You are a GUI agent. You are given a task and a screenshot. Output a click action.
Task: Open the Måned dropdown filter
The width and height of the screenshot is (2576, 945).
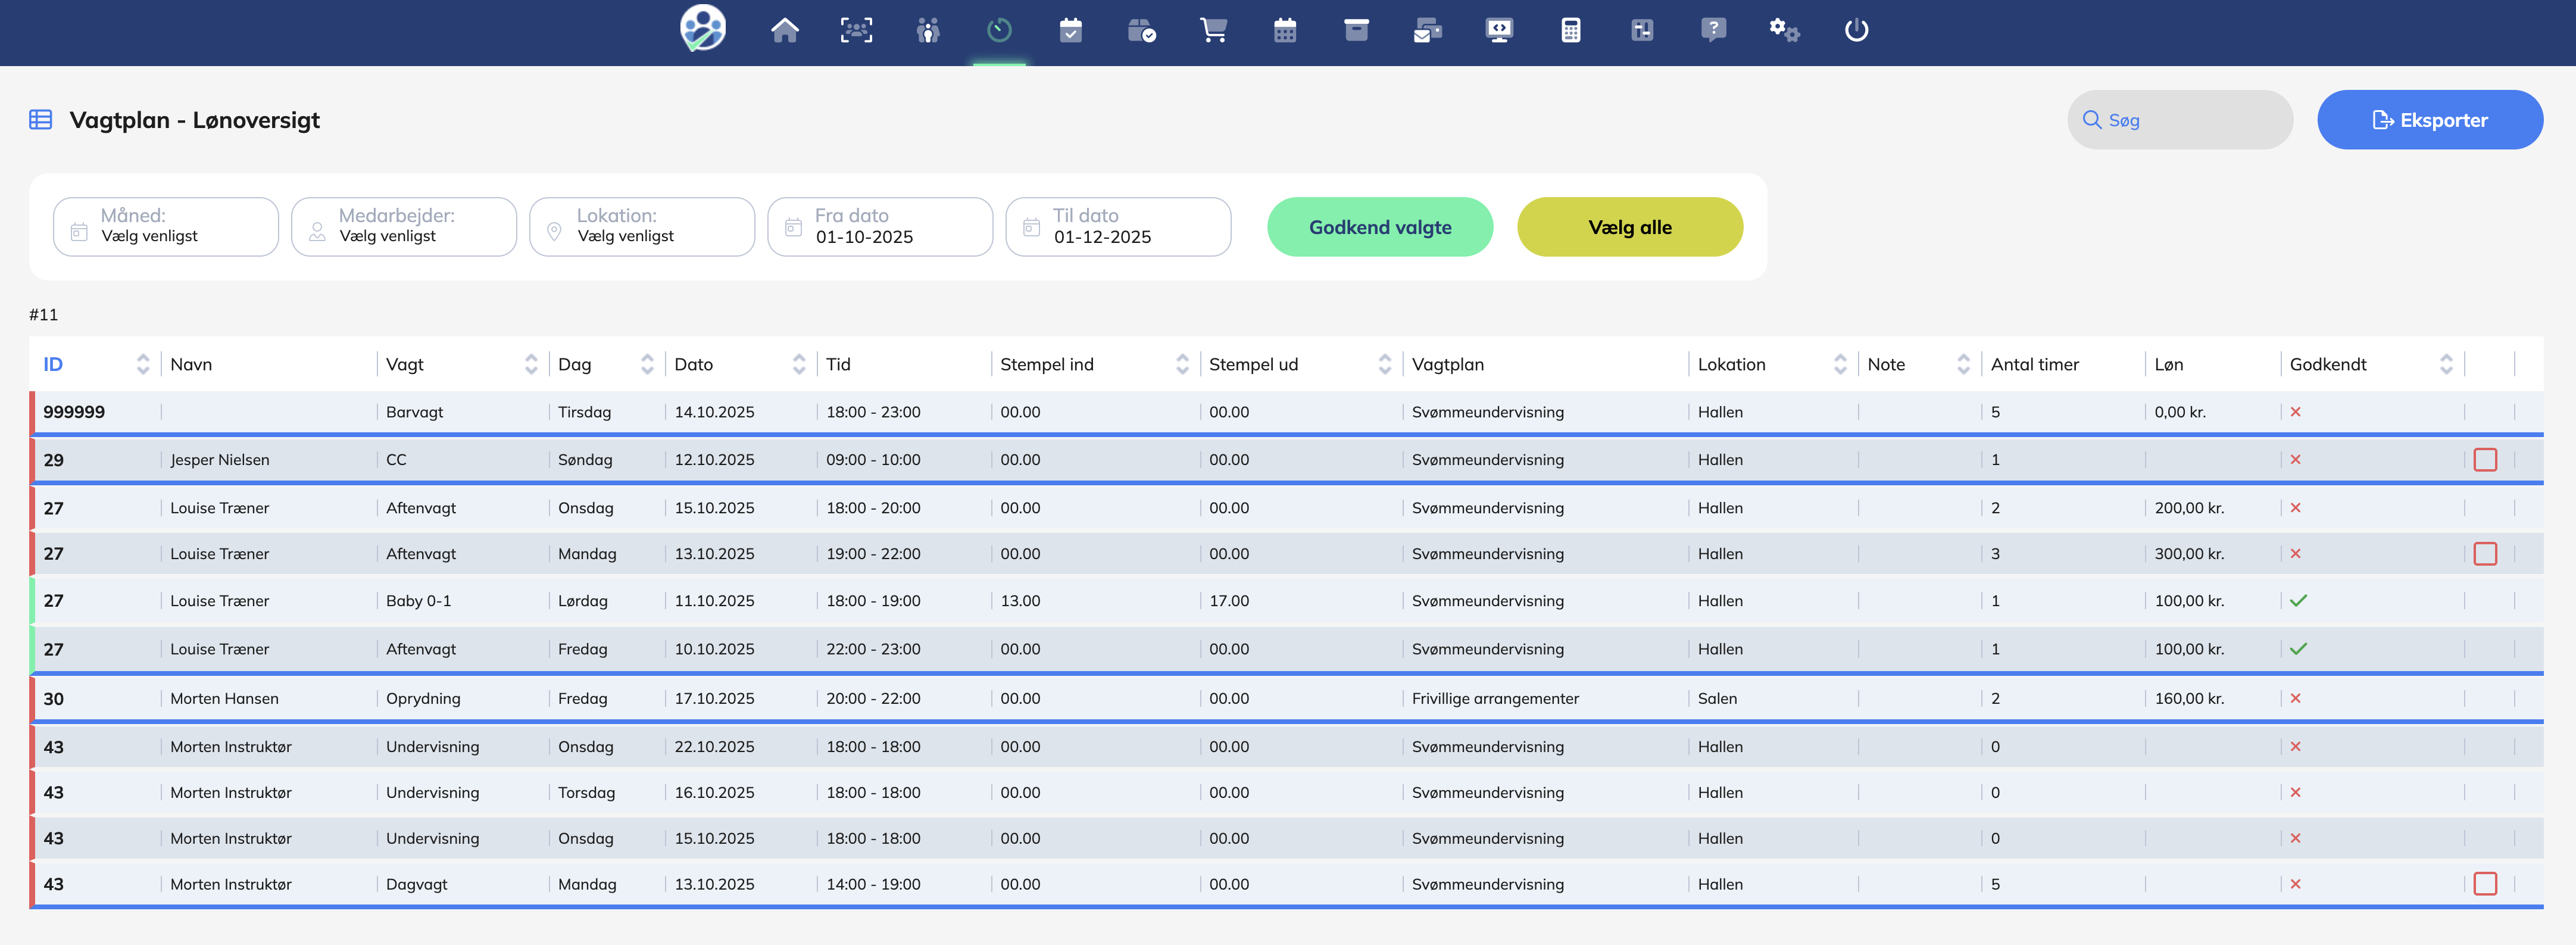[x=166, y=227]
